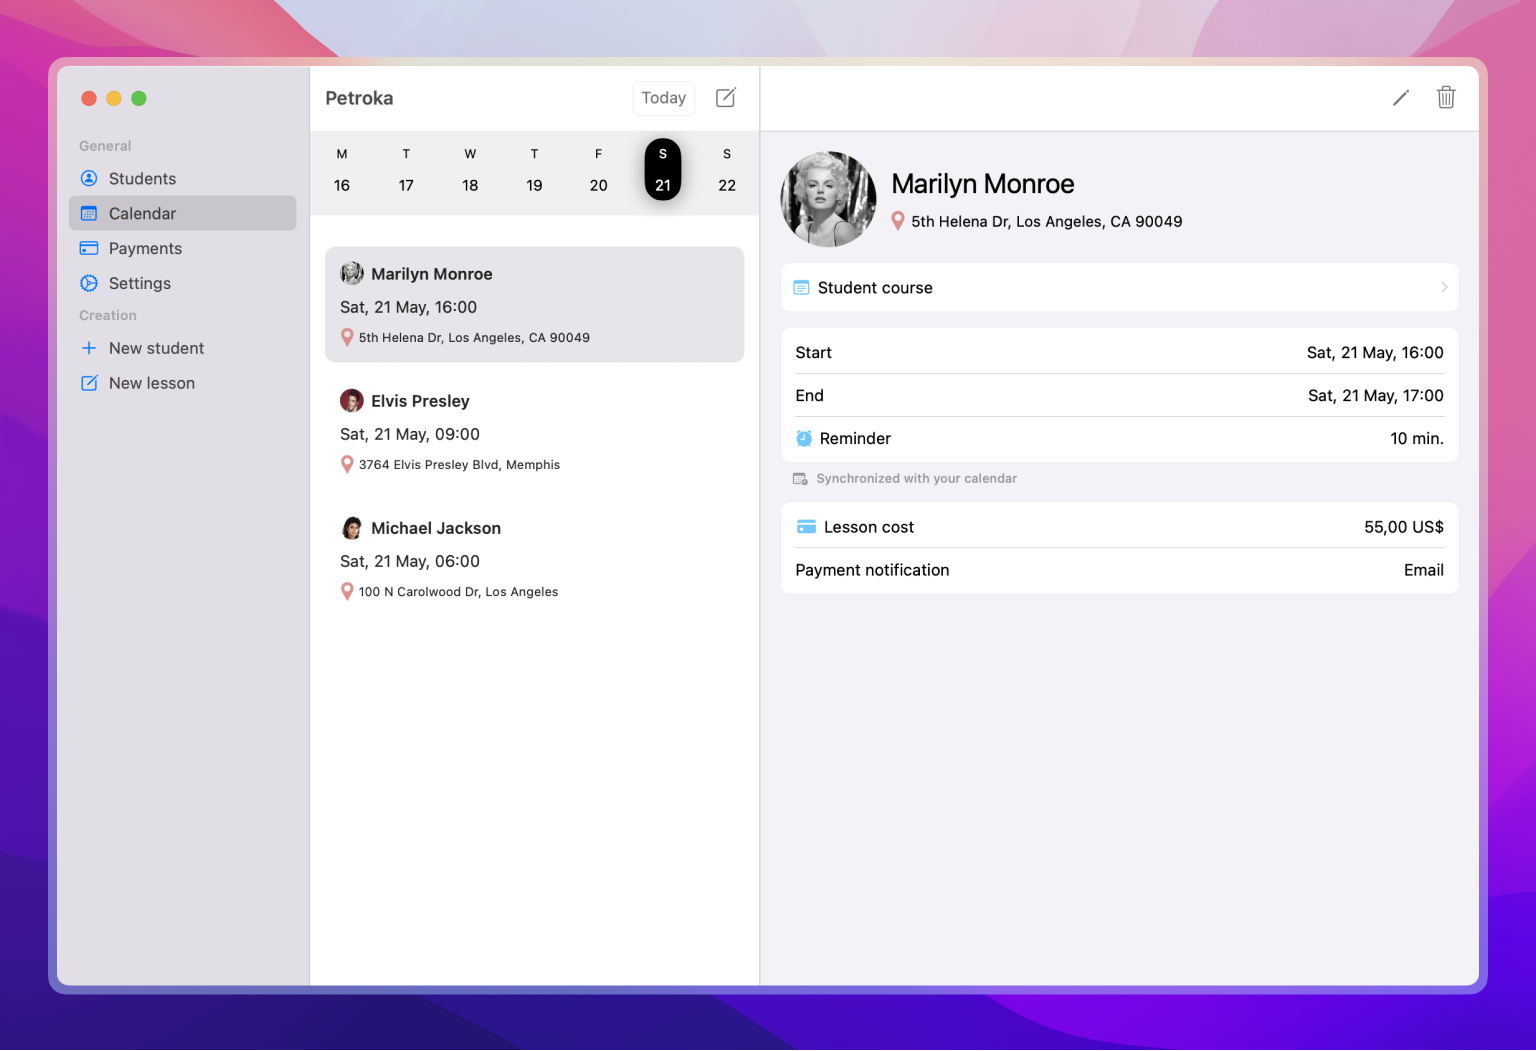Delete lesson with the trash icon
This screenshot has width=1536, height=1051.
(1446, 98)
